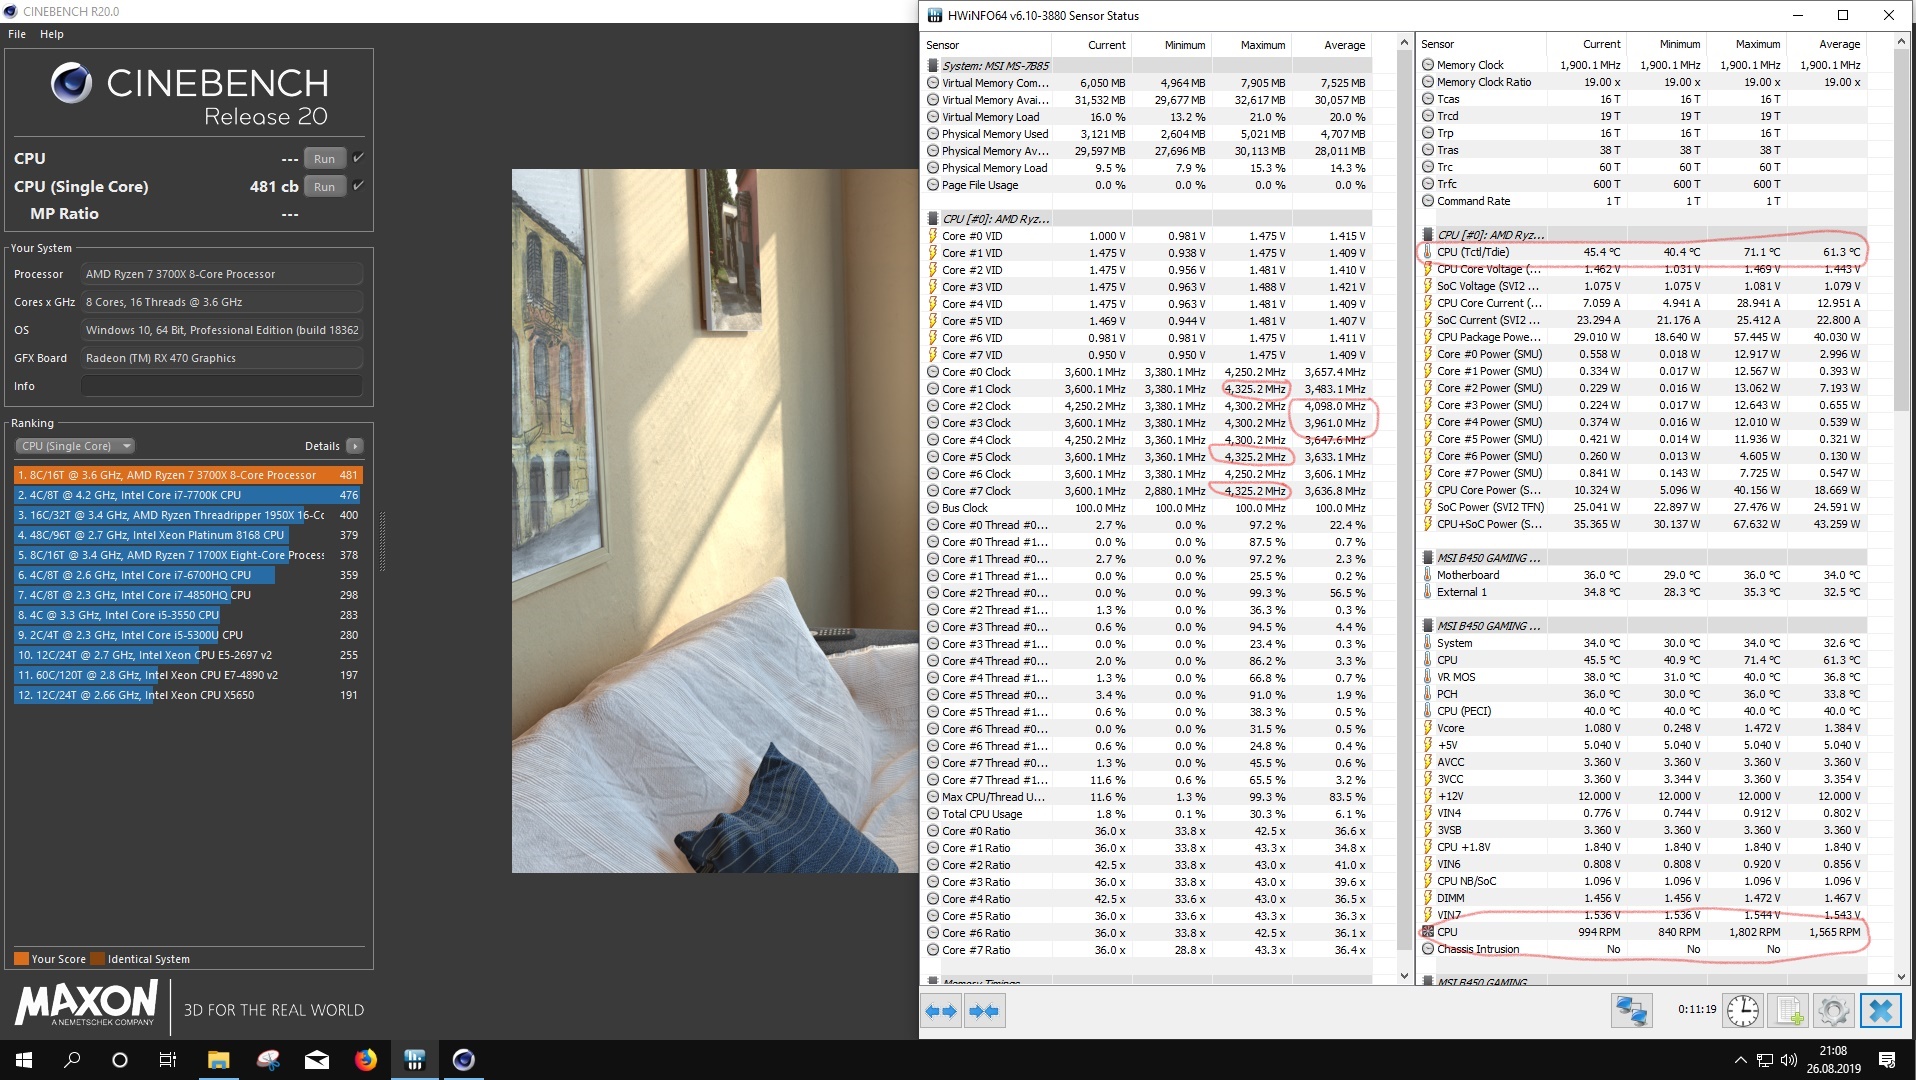Open the network tray icon
This screenshot has width=1916, height=1080.
tap(1765, 1060)
